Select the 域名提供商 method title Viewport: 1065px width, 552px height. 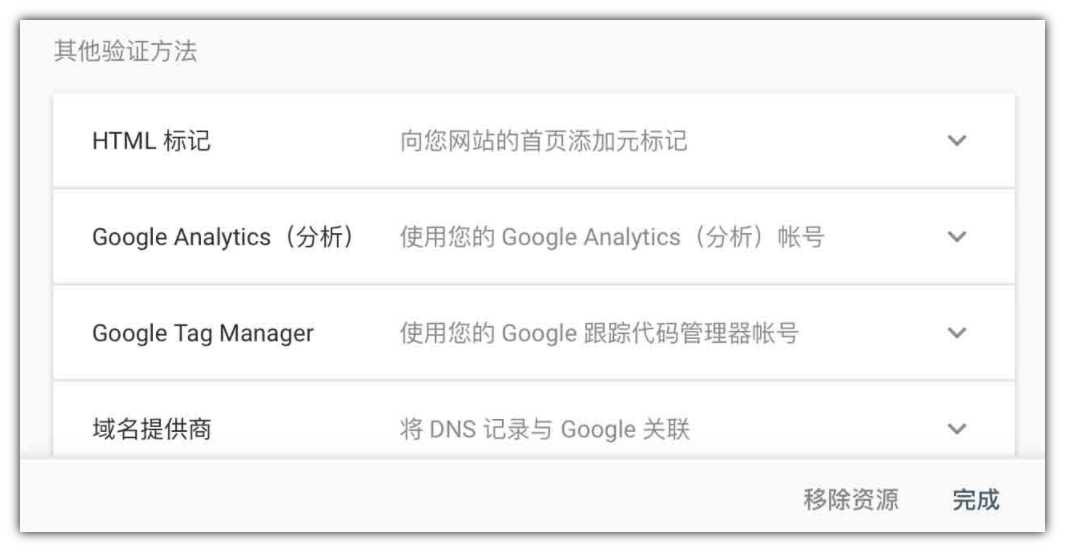pos(152,429)
